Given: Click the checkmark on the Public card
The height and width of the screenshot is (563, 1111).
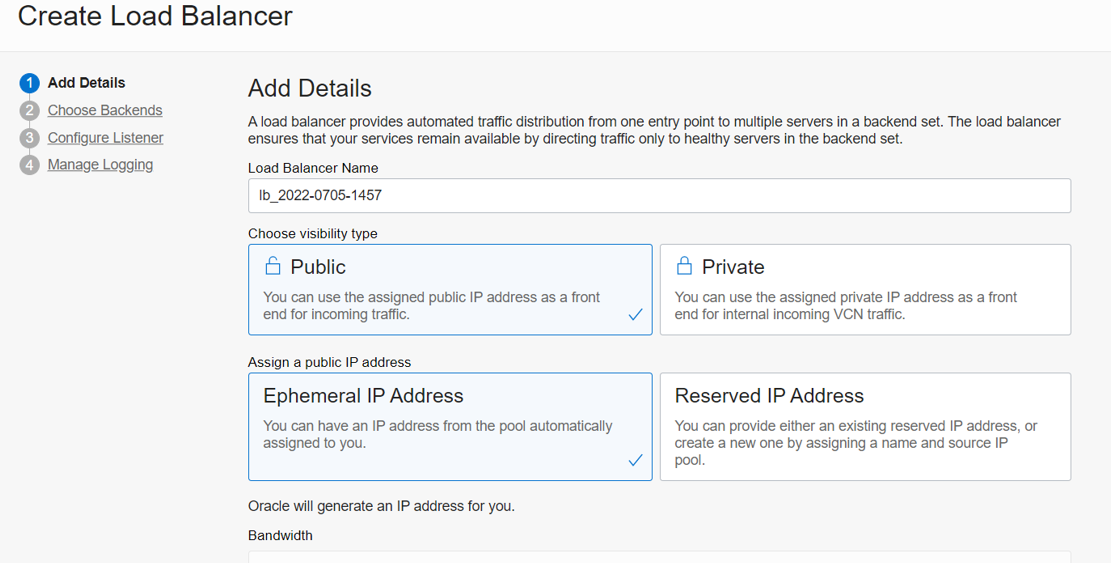Looking at the screenshot, I should point(636,314).
